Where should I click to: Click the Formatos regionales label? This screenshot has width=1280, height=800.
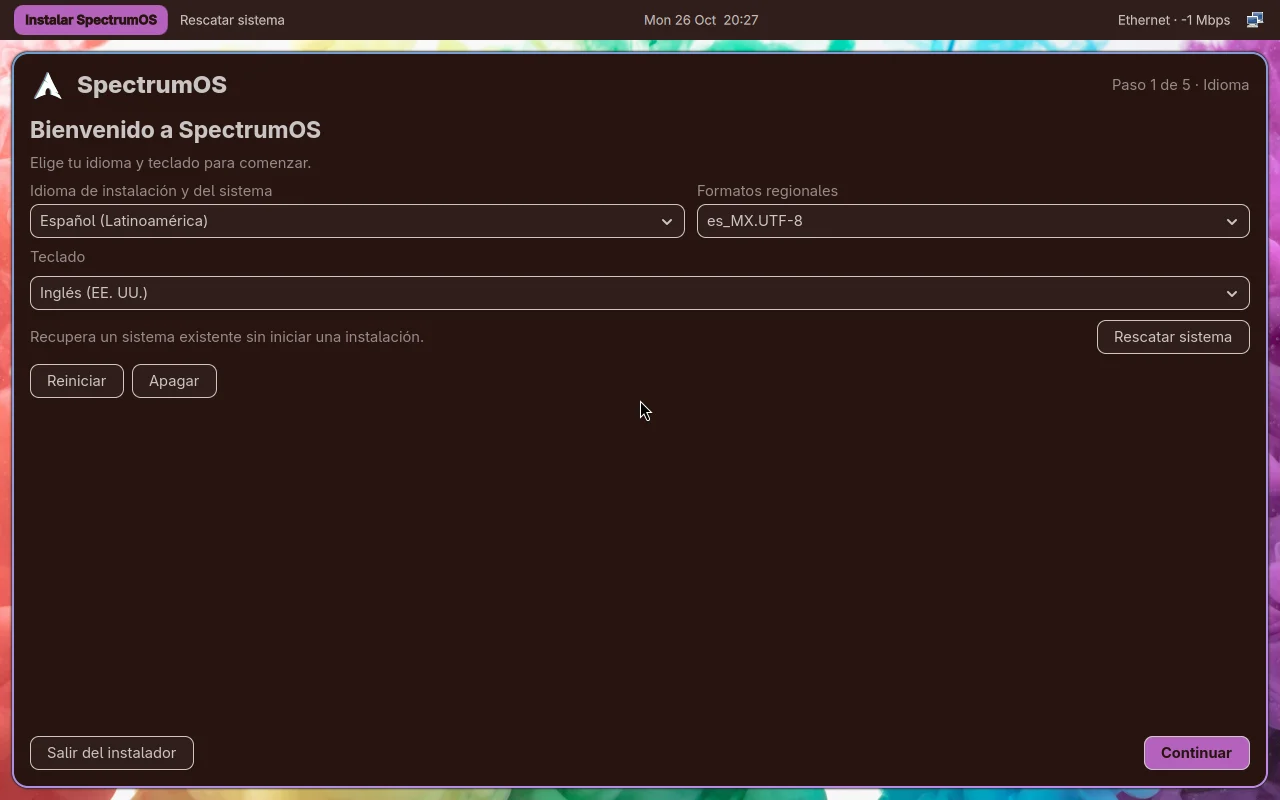click(x=767, y=191)
